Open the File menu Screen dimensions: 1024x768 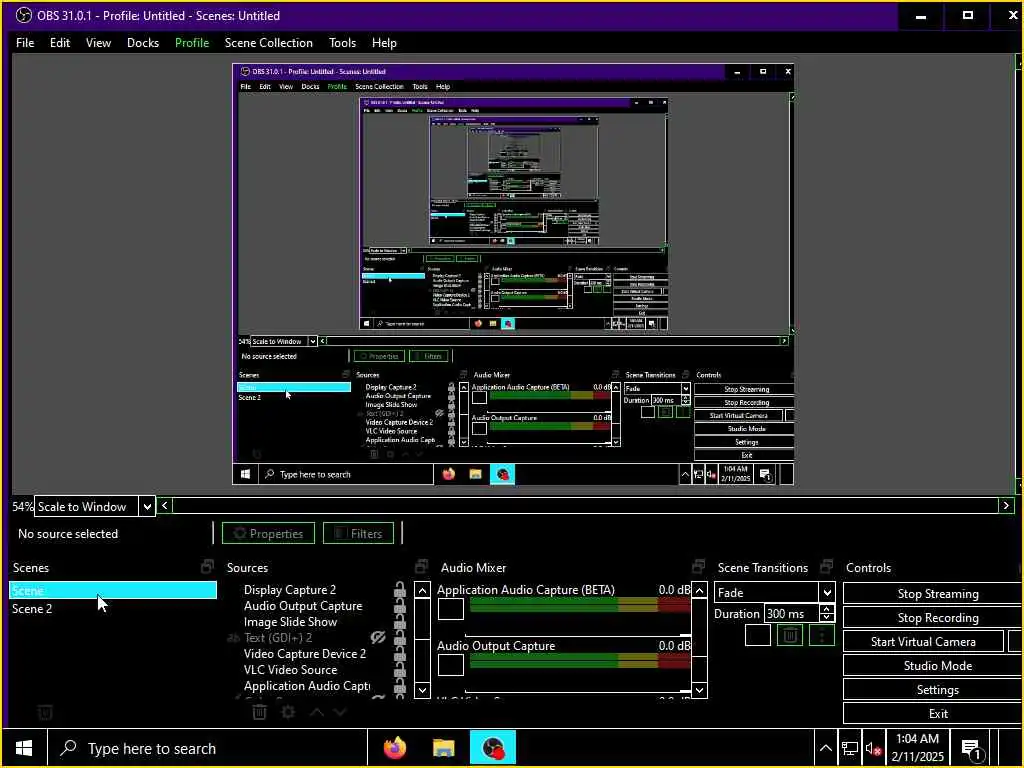pyautogui.click(x=25, y=42)
